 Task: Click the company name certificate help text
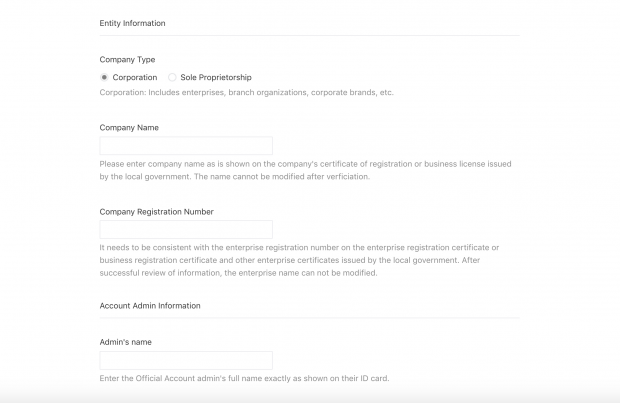point(305,170)
